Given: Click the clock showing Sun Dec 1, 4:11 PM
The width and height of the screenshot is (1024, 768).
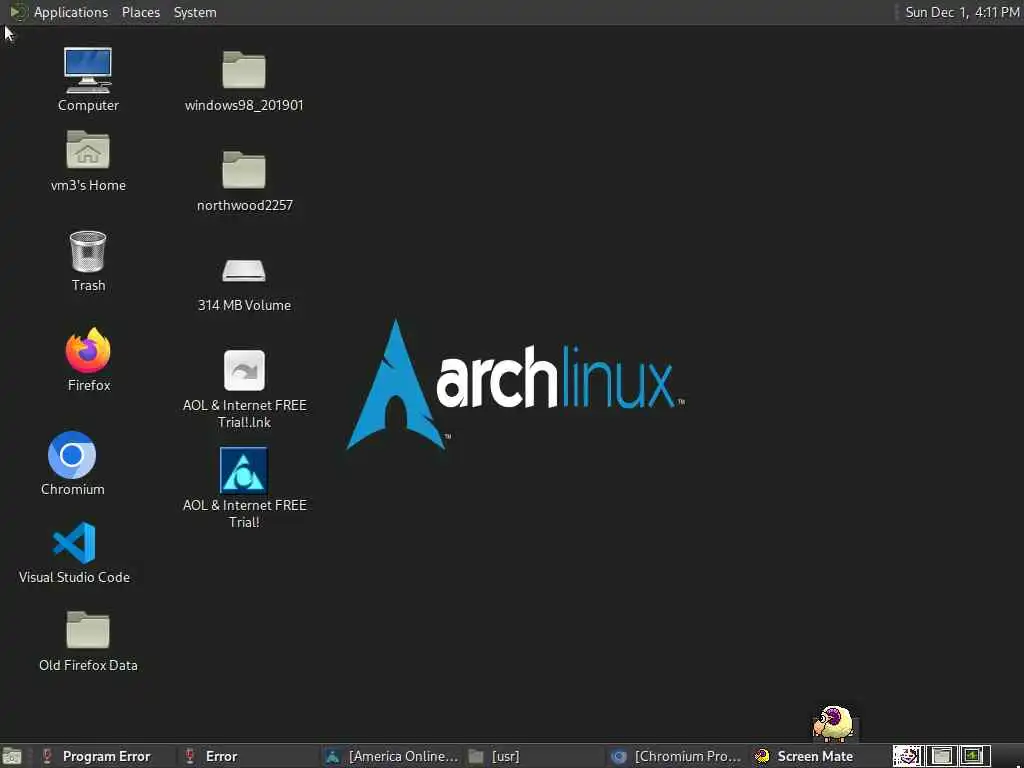Looking at the screenshot, I should click(x=961, y=12).
